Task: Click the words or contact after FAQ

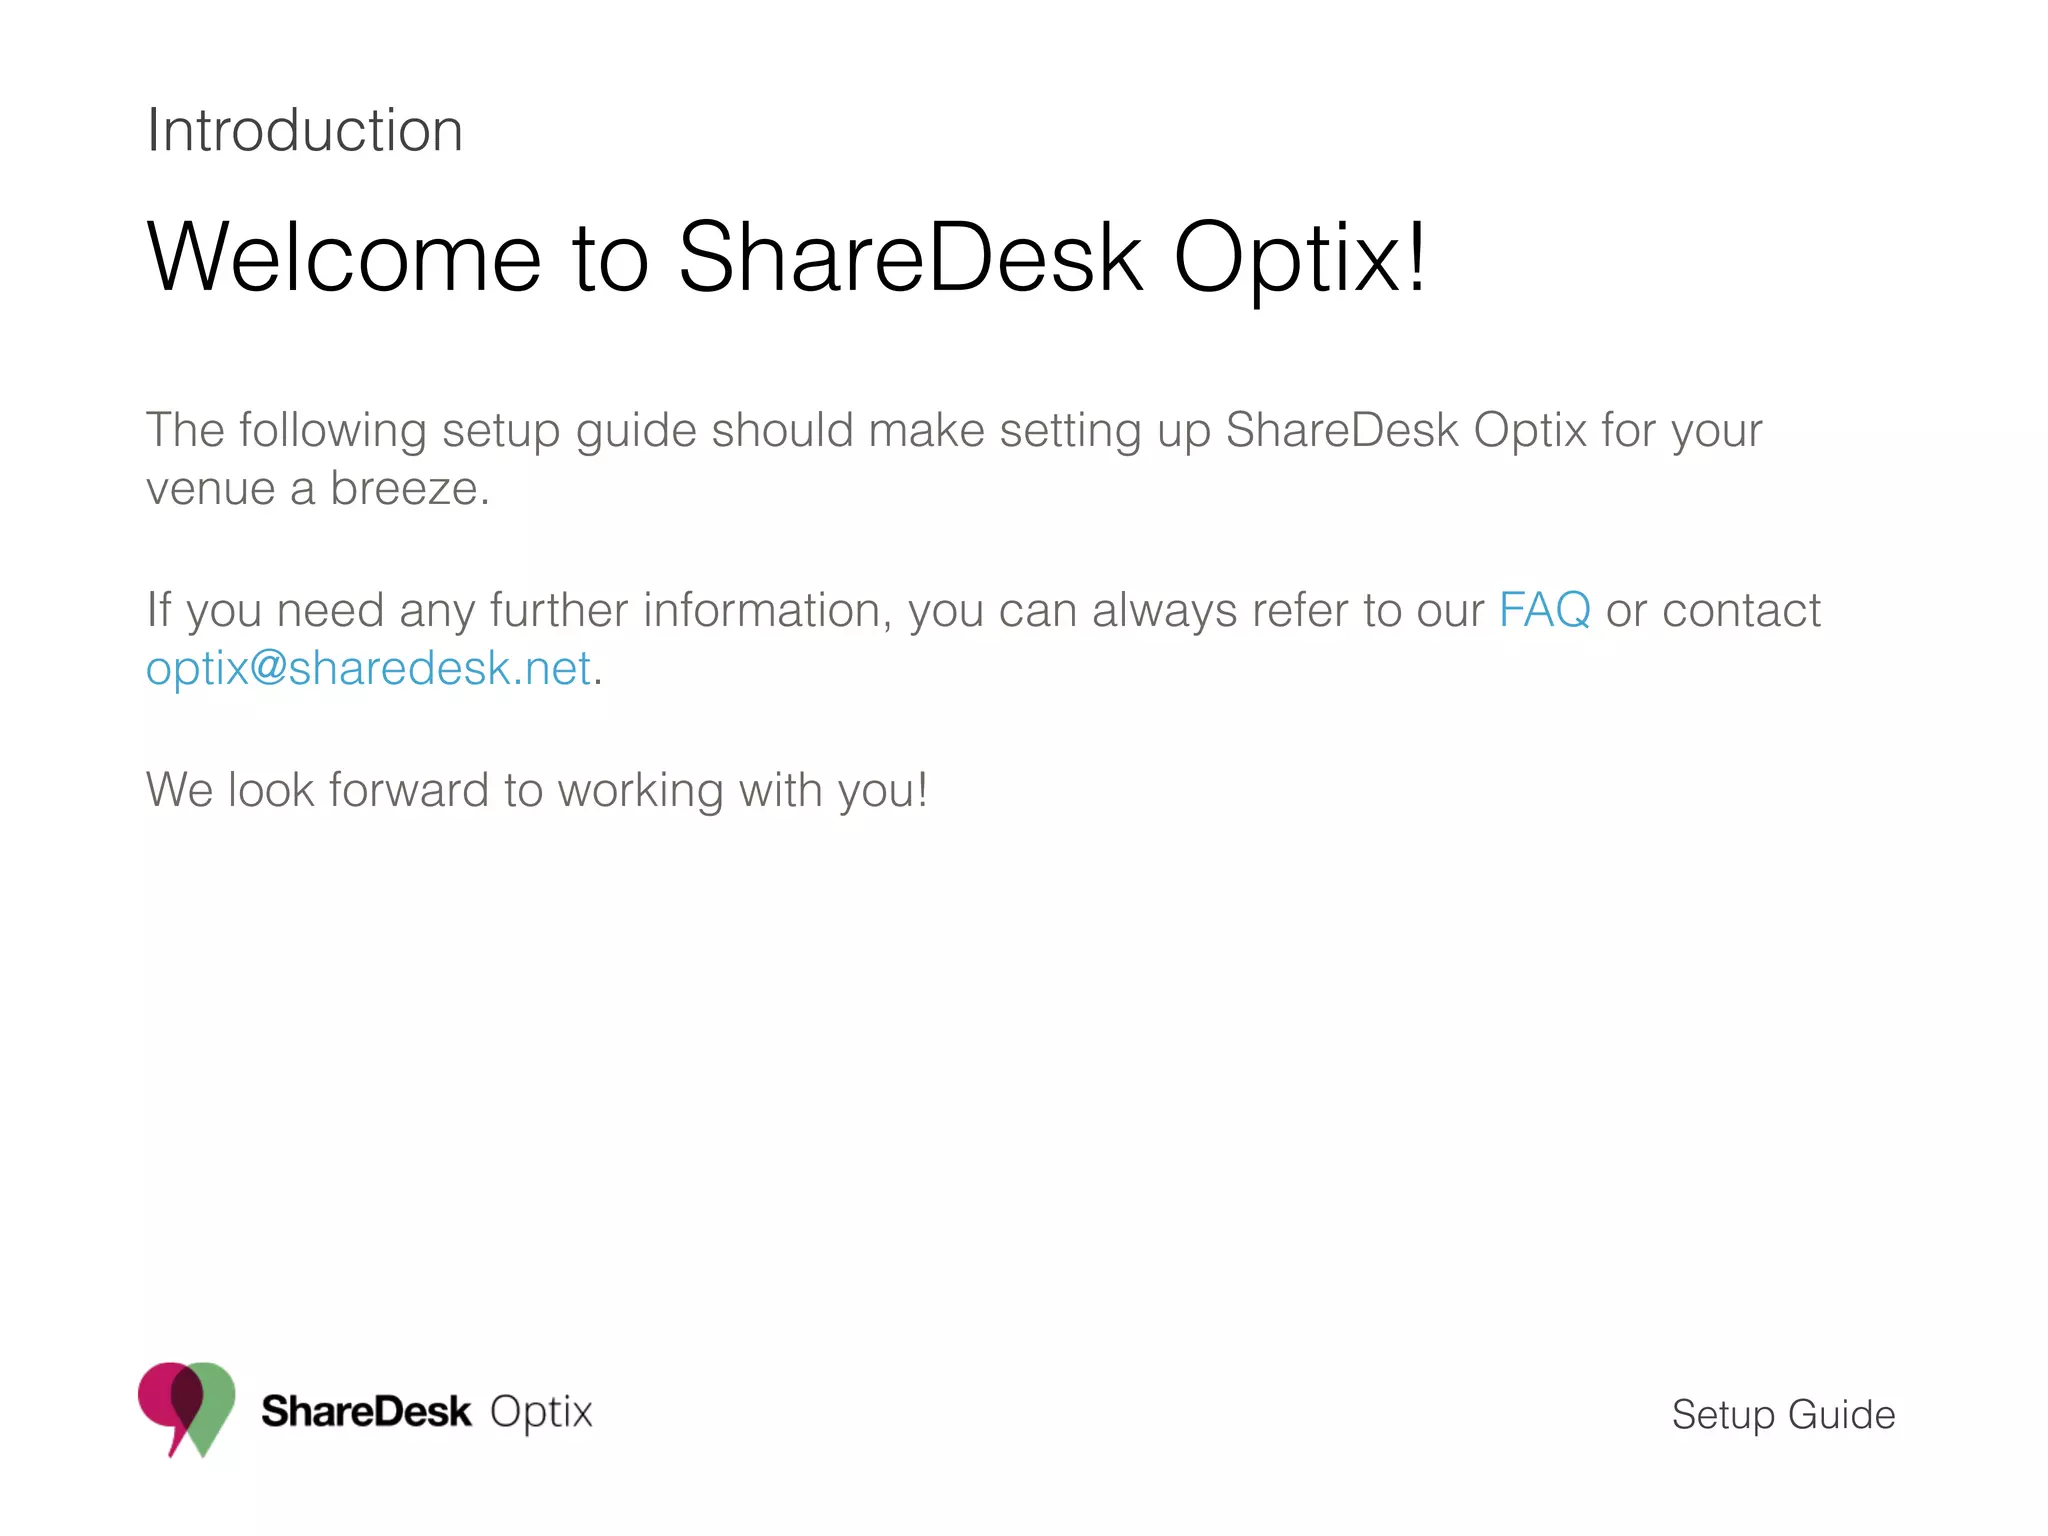Action: [x=1713, y=611]
